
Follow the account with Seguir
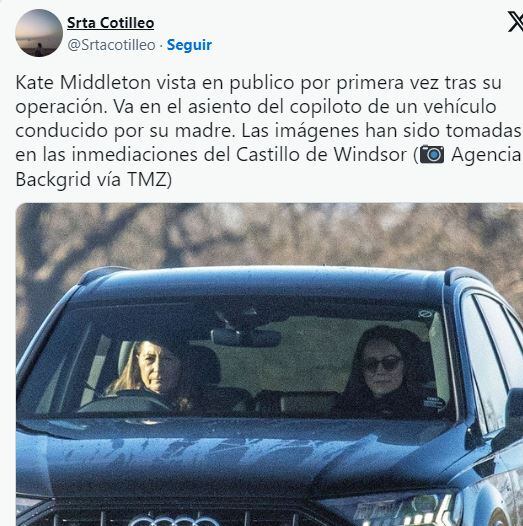pos(189,45)
